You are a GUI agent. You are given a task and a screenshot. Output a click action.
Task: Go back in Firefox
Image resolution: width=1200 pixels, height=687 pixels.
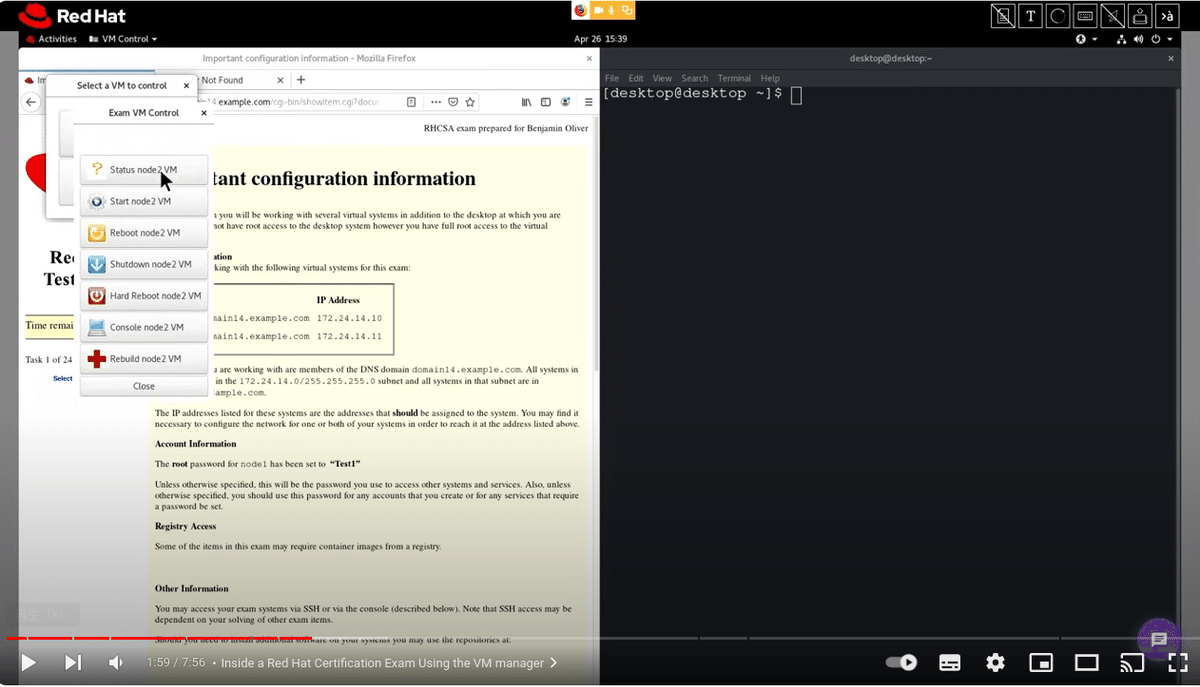(x=32, y=102)
